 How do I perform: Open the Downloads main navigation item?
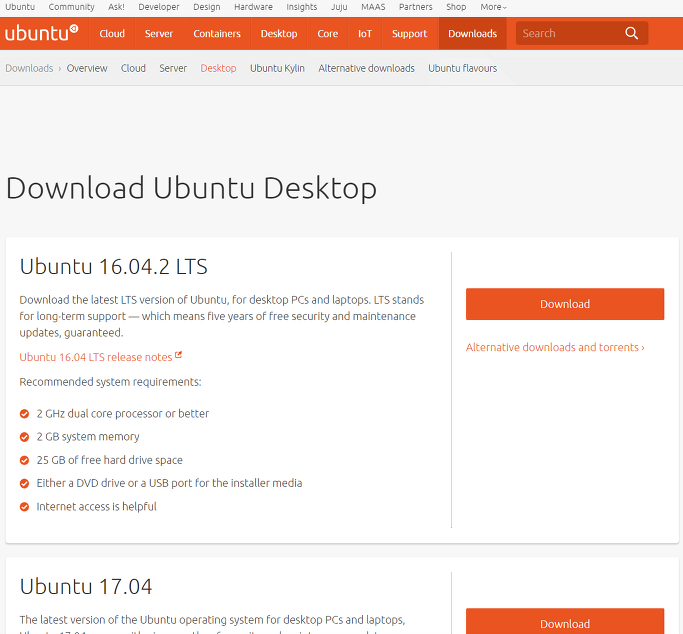tap(473, 34)
